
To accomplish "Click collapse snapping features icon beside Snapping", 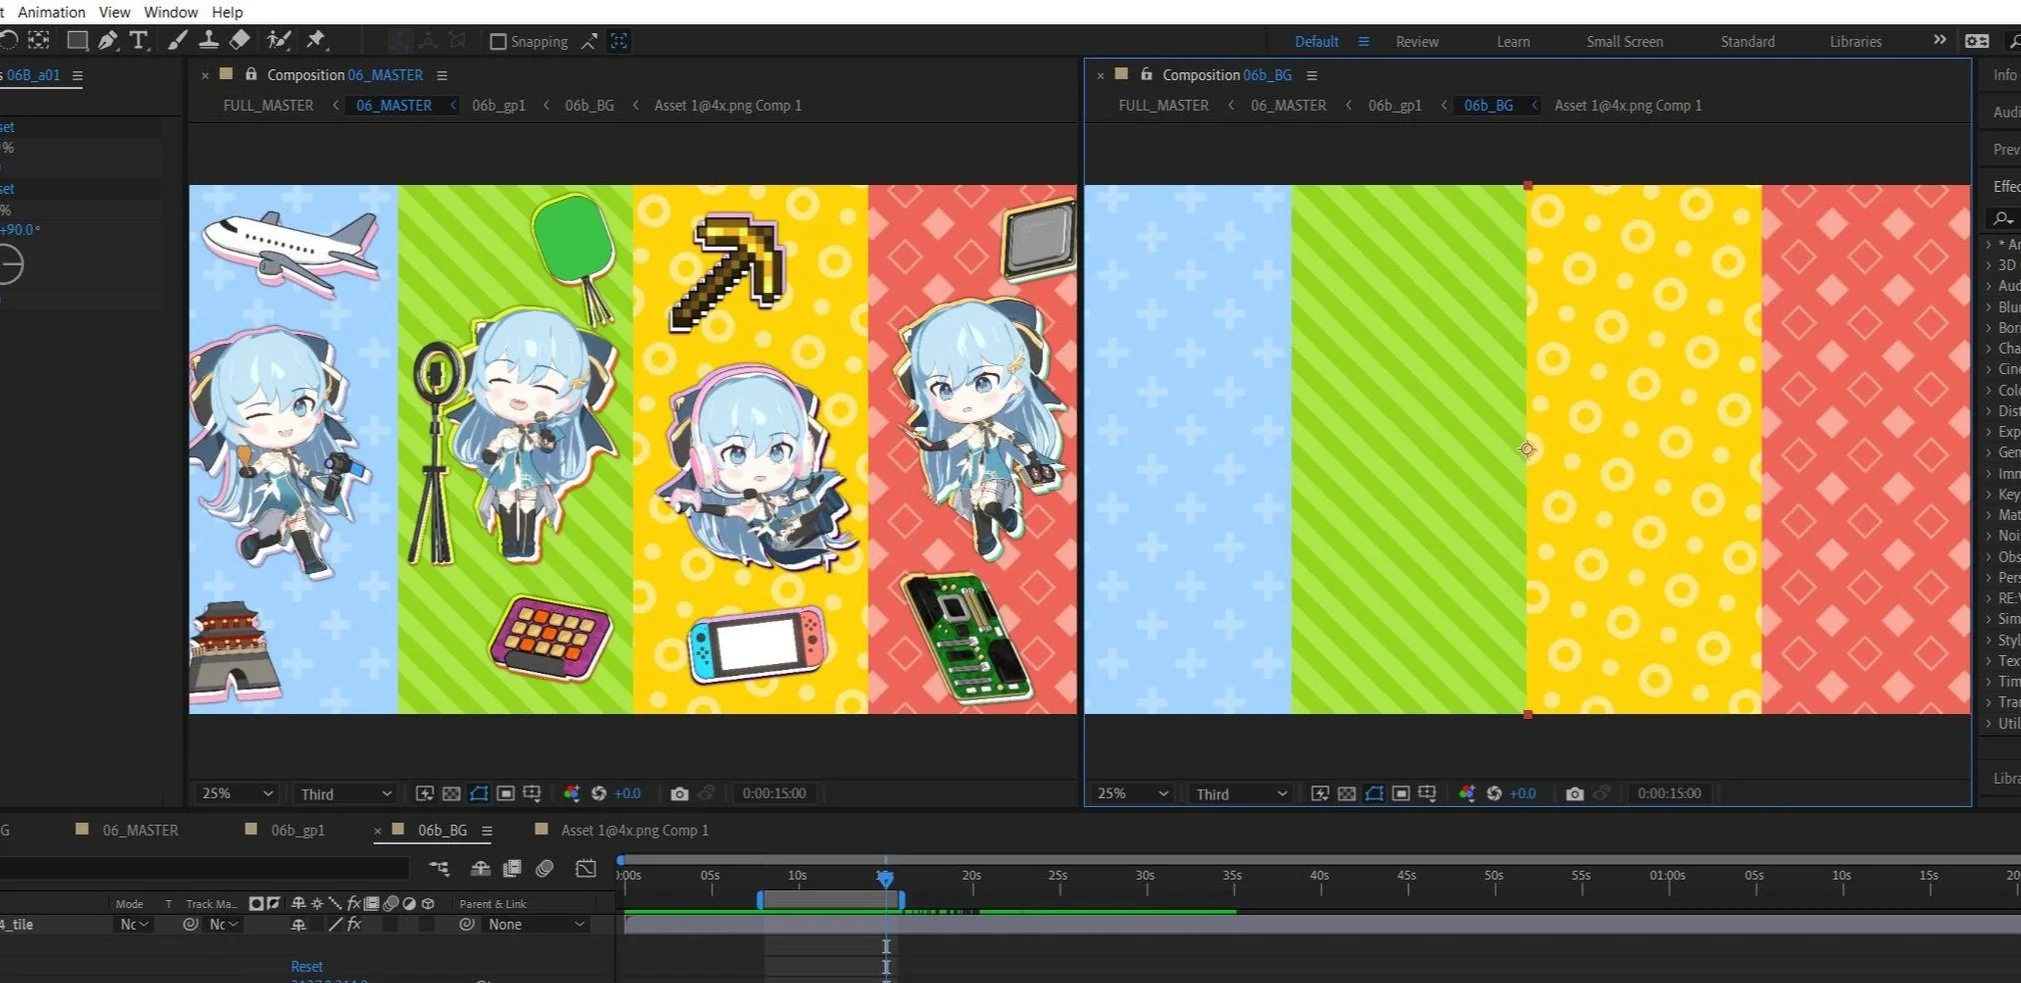I will 589,41.
